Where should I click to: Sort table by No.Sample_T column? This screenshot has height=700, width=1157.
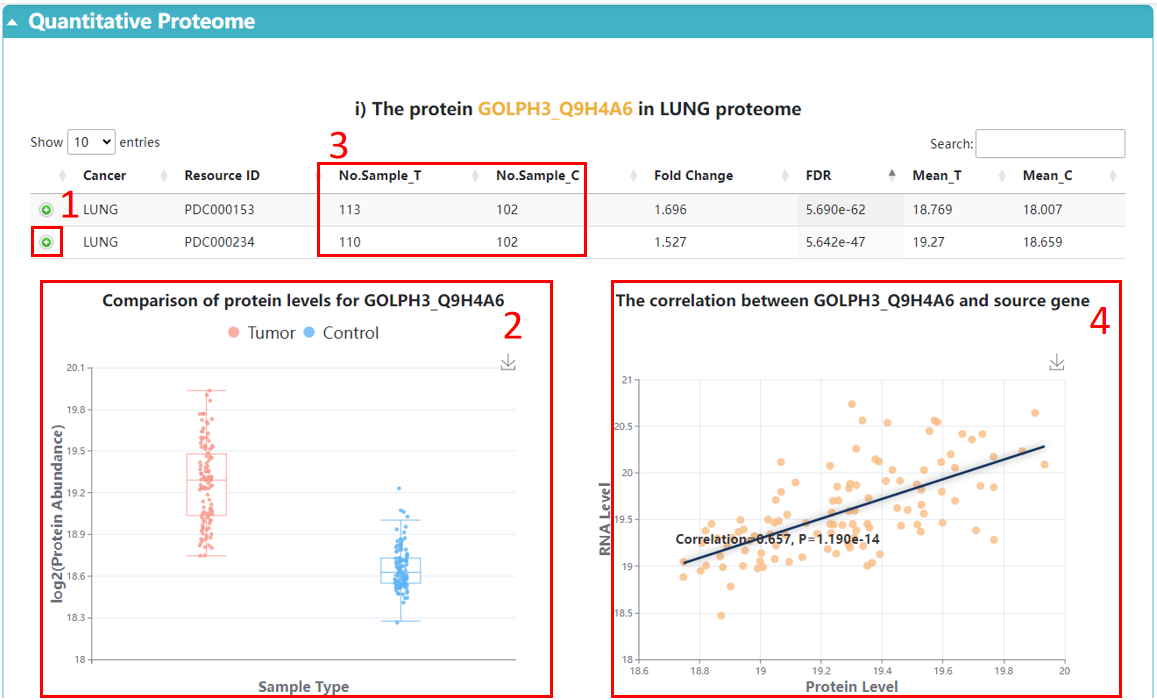point(380,176)
